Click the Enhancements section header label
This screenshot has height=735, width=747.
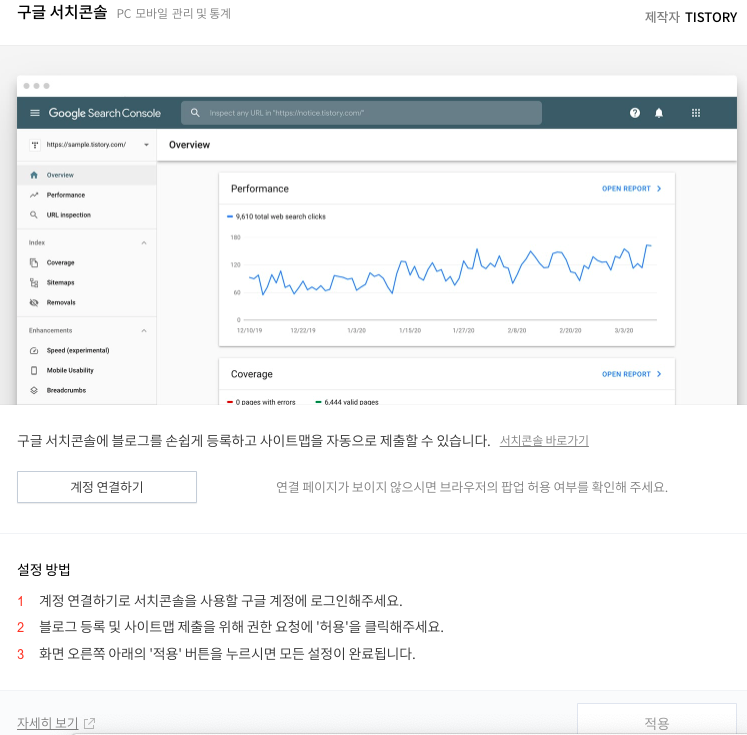[x=50, y=331]
